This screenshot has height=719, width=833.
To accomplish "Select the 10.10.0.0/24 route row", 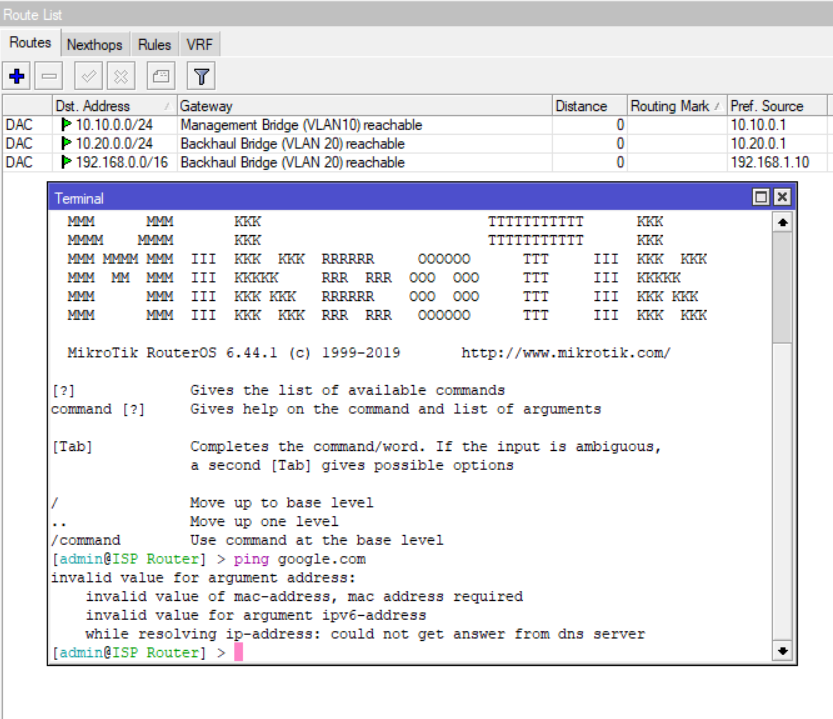I will [414, 125].
